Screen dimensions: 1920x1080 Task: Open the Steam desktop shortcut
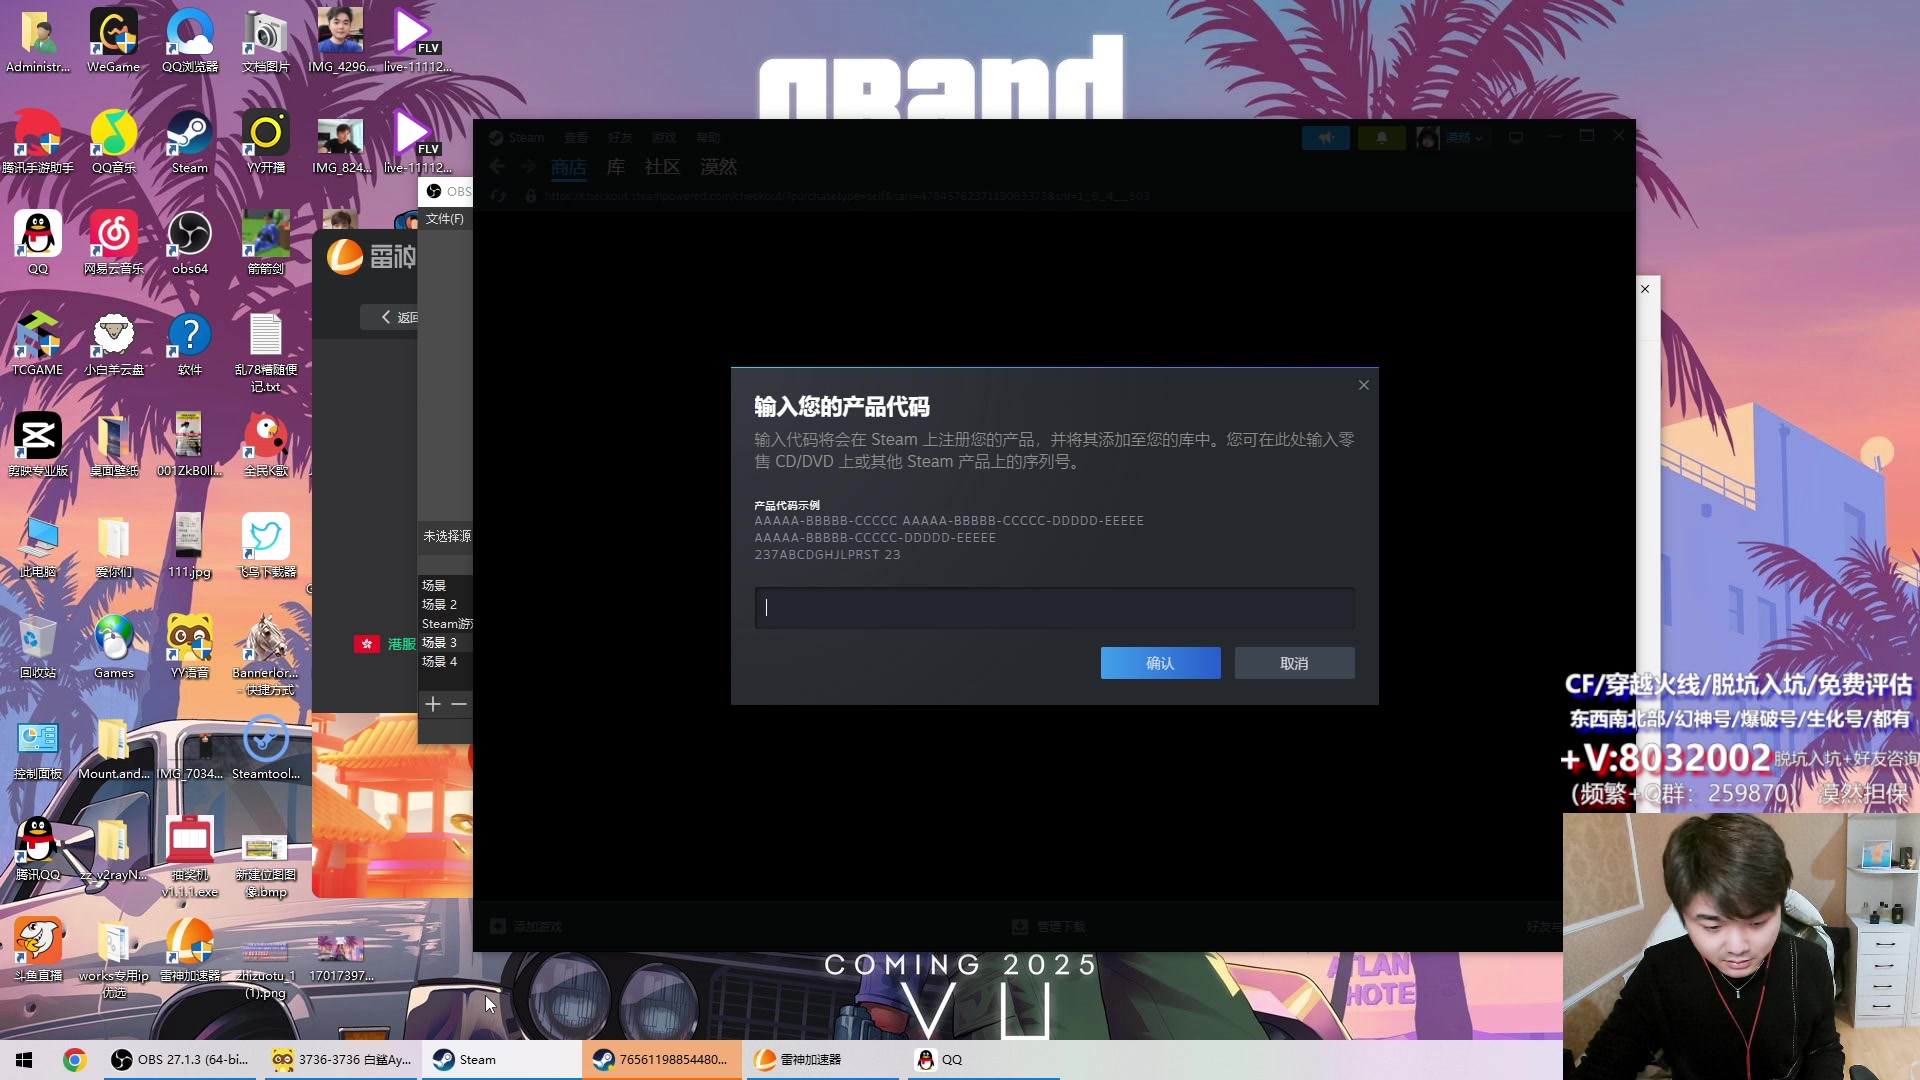coord(190,141)
